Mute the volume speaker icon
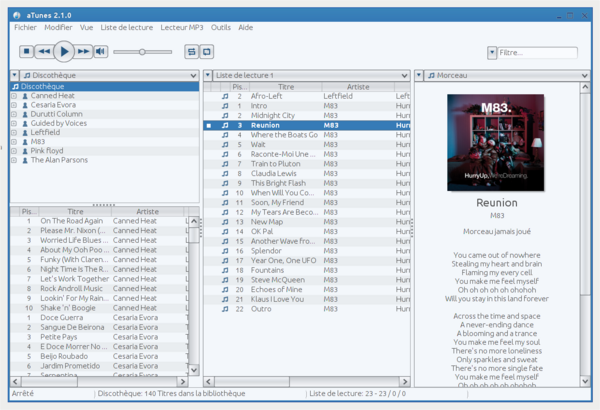Image resolution: width=600 pixels, height=410 pixels. [101, 51]
